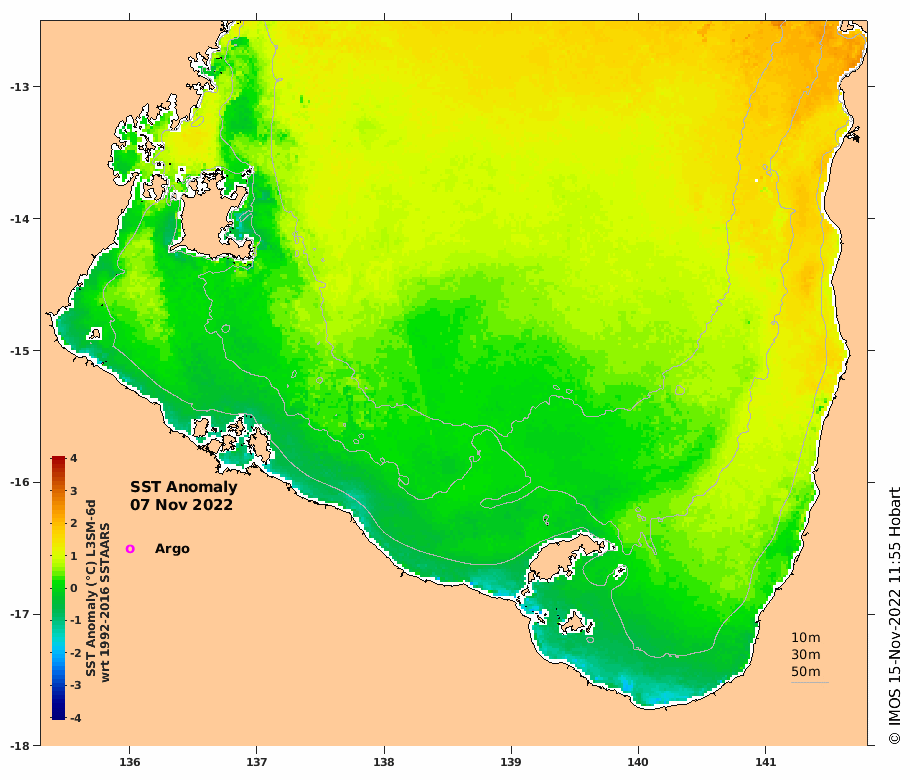This screenshot has width=910, height=780.
Task: Click the '137' longitude axis label
Action: coord(257,762)
